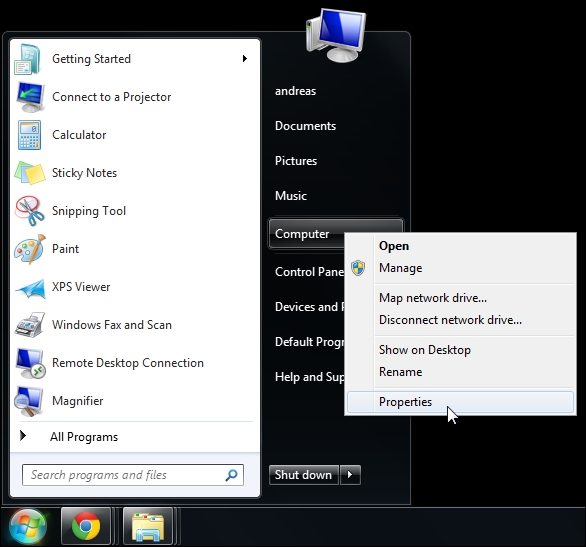
Task: Click the computer user picture icon
Action: tap(336, 35)
